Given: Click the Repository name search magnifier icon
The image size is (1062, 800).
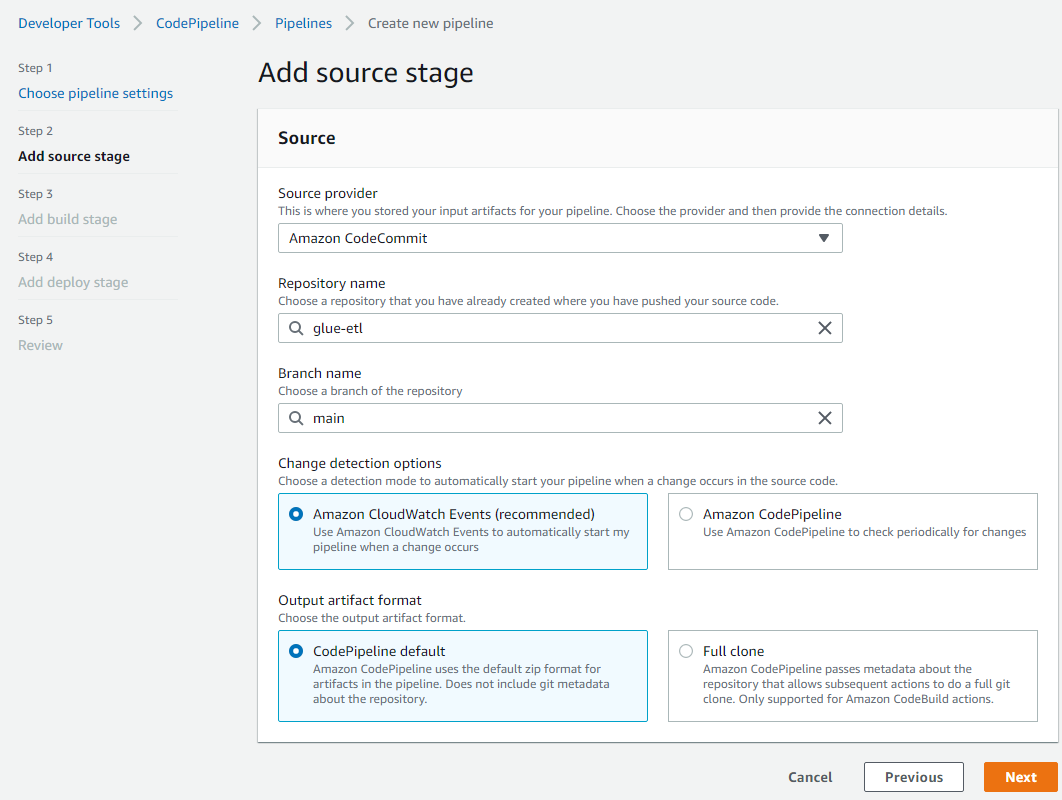Looking at the screenshot, I should 296,329.
